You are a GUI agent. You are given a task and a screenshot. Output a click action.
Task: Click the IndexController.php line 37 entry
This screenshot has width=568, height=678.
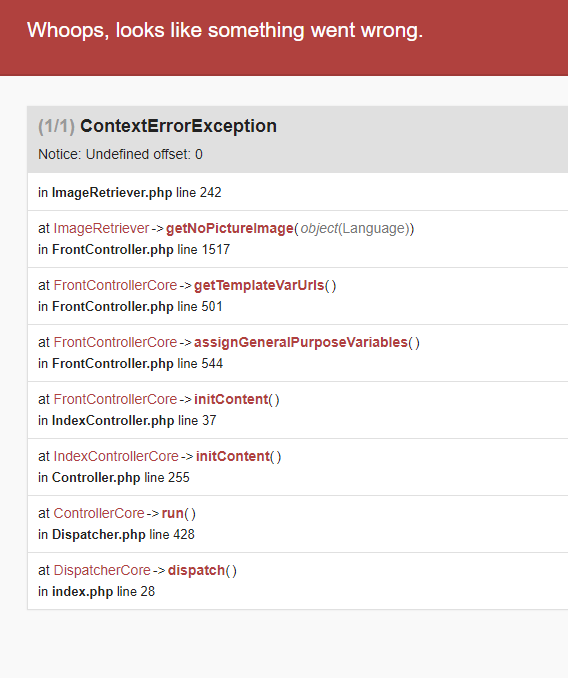[x=127, y=421]
